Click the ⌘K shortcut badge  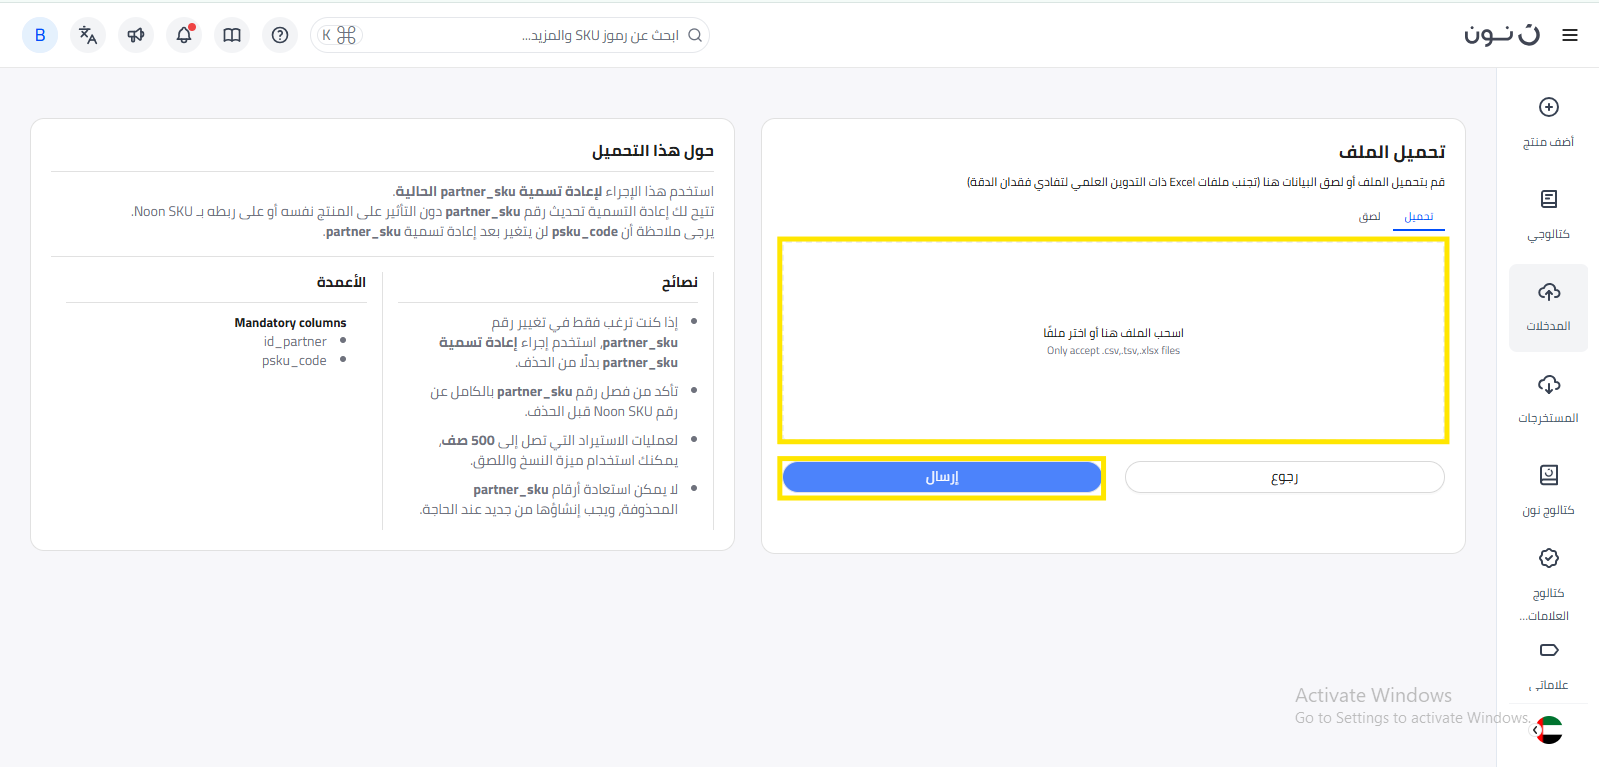click(x=338, y=35)
